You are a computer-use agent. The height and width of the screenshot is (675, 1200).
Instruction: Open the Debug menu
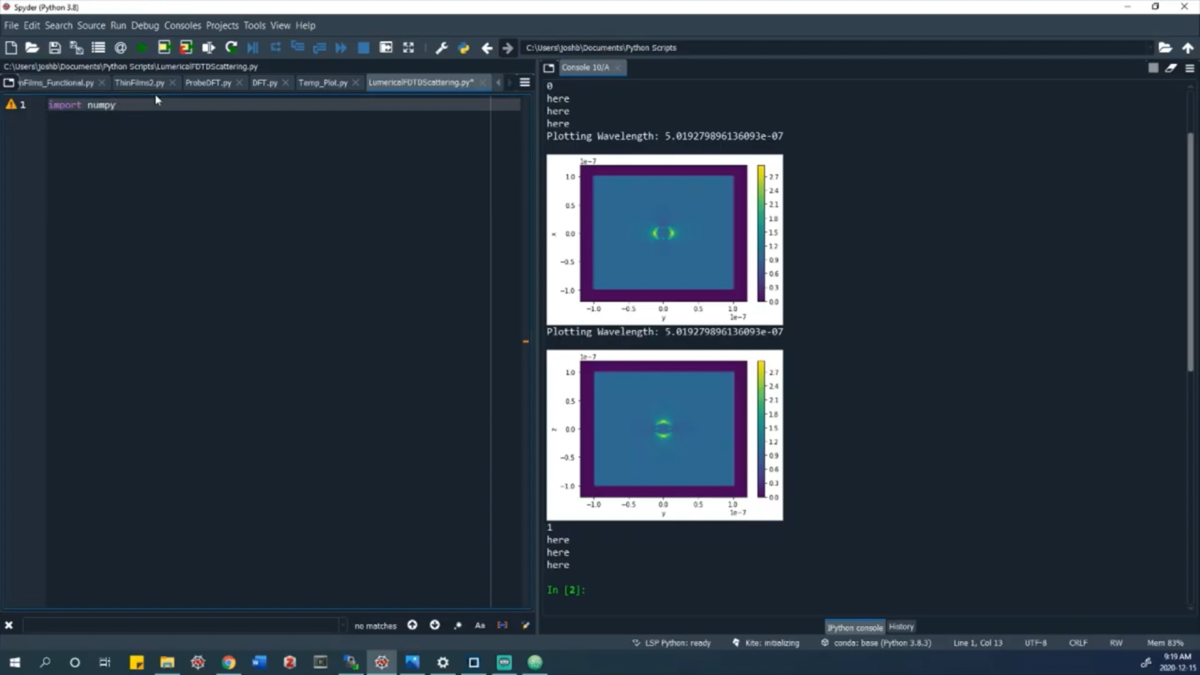[145, 25]
